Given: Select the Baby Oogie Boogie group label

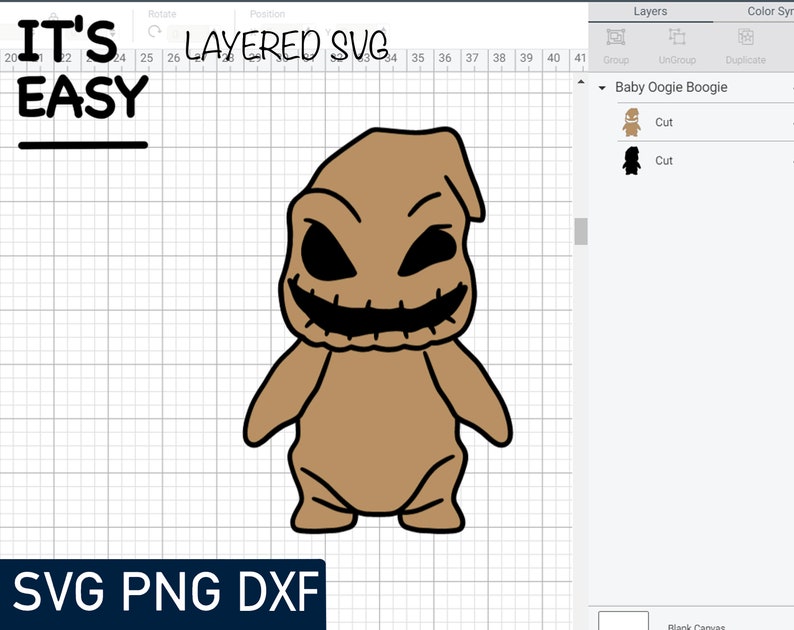Looking at the screenshot, I should point(671,87).
